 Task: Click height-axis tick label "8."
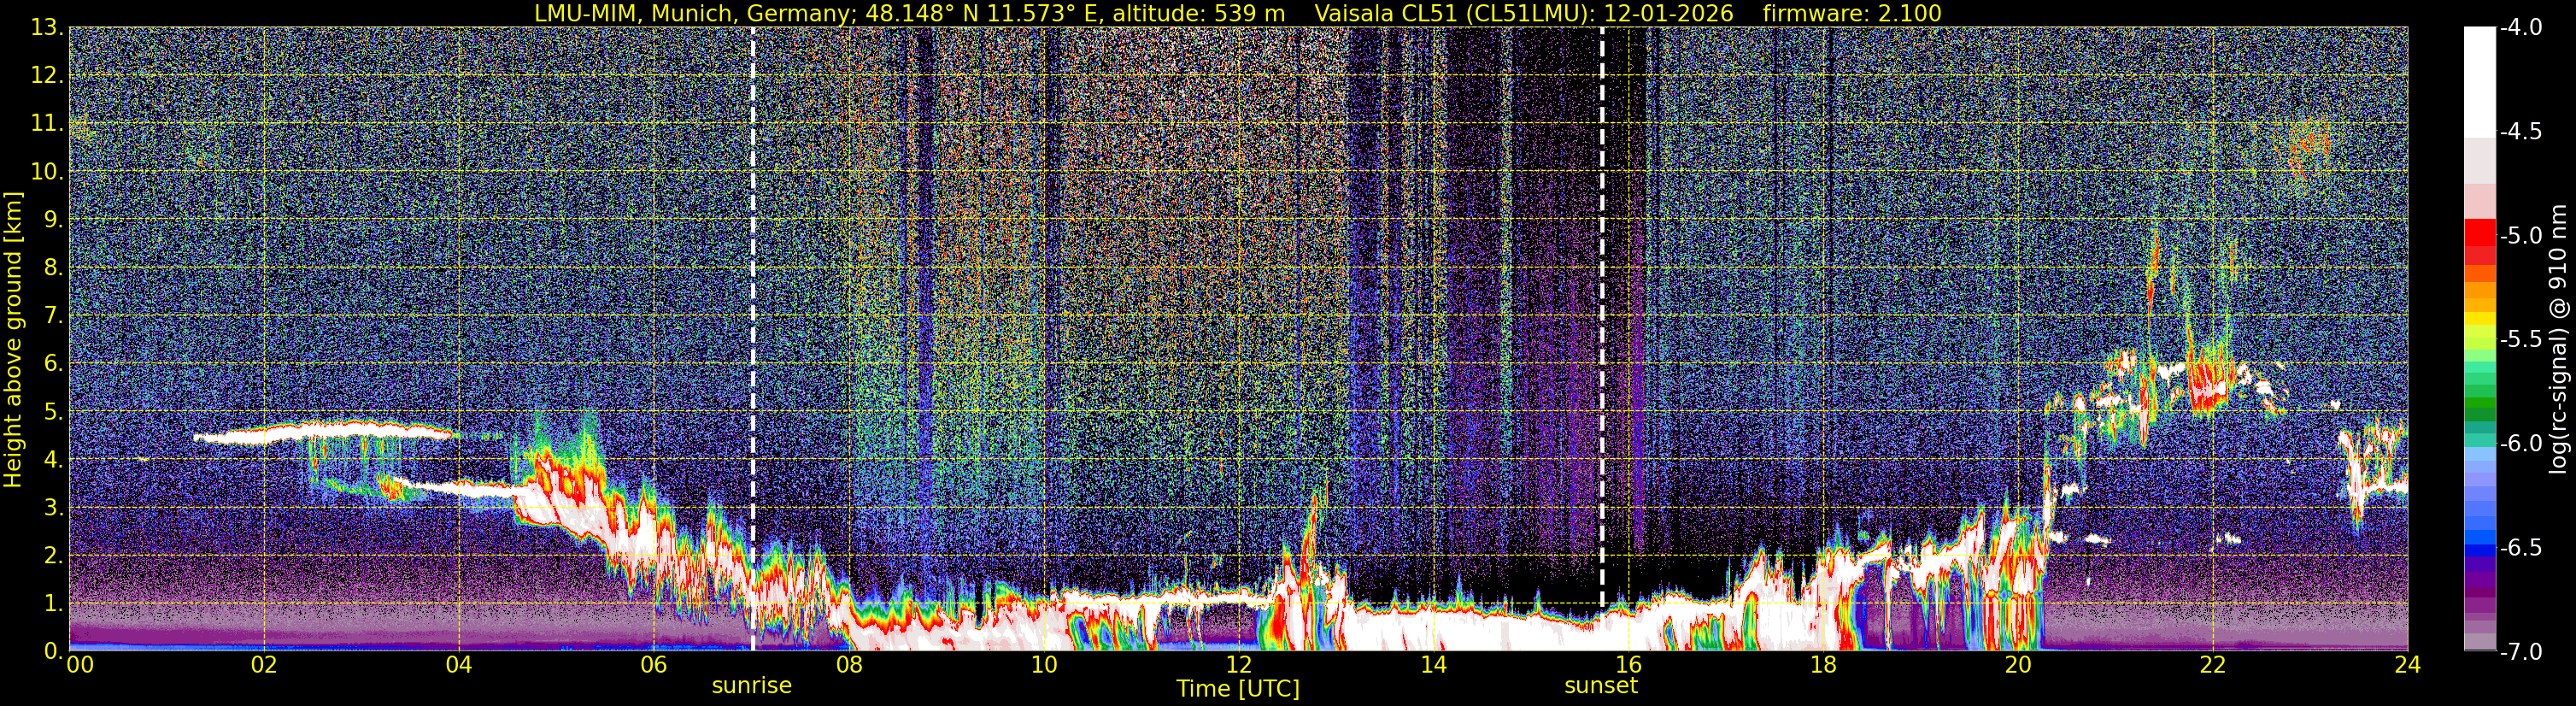tap(53, 268)
